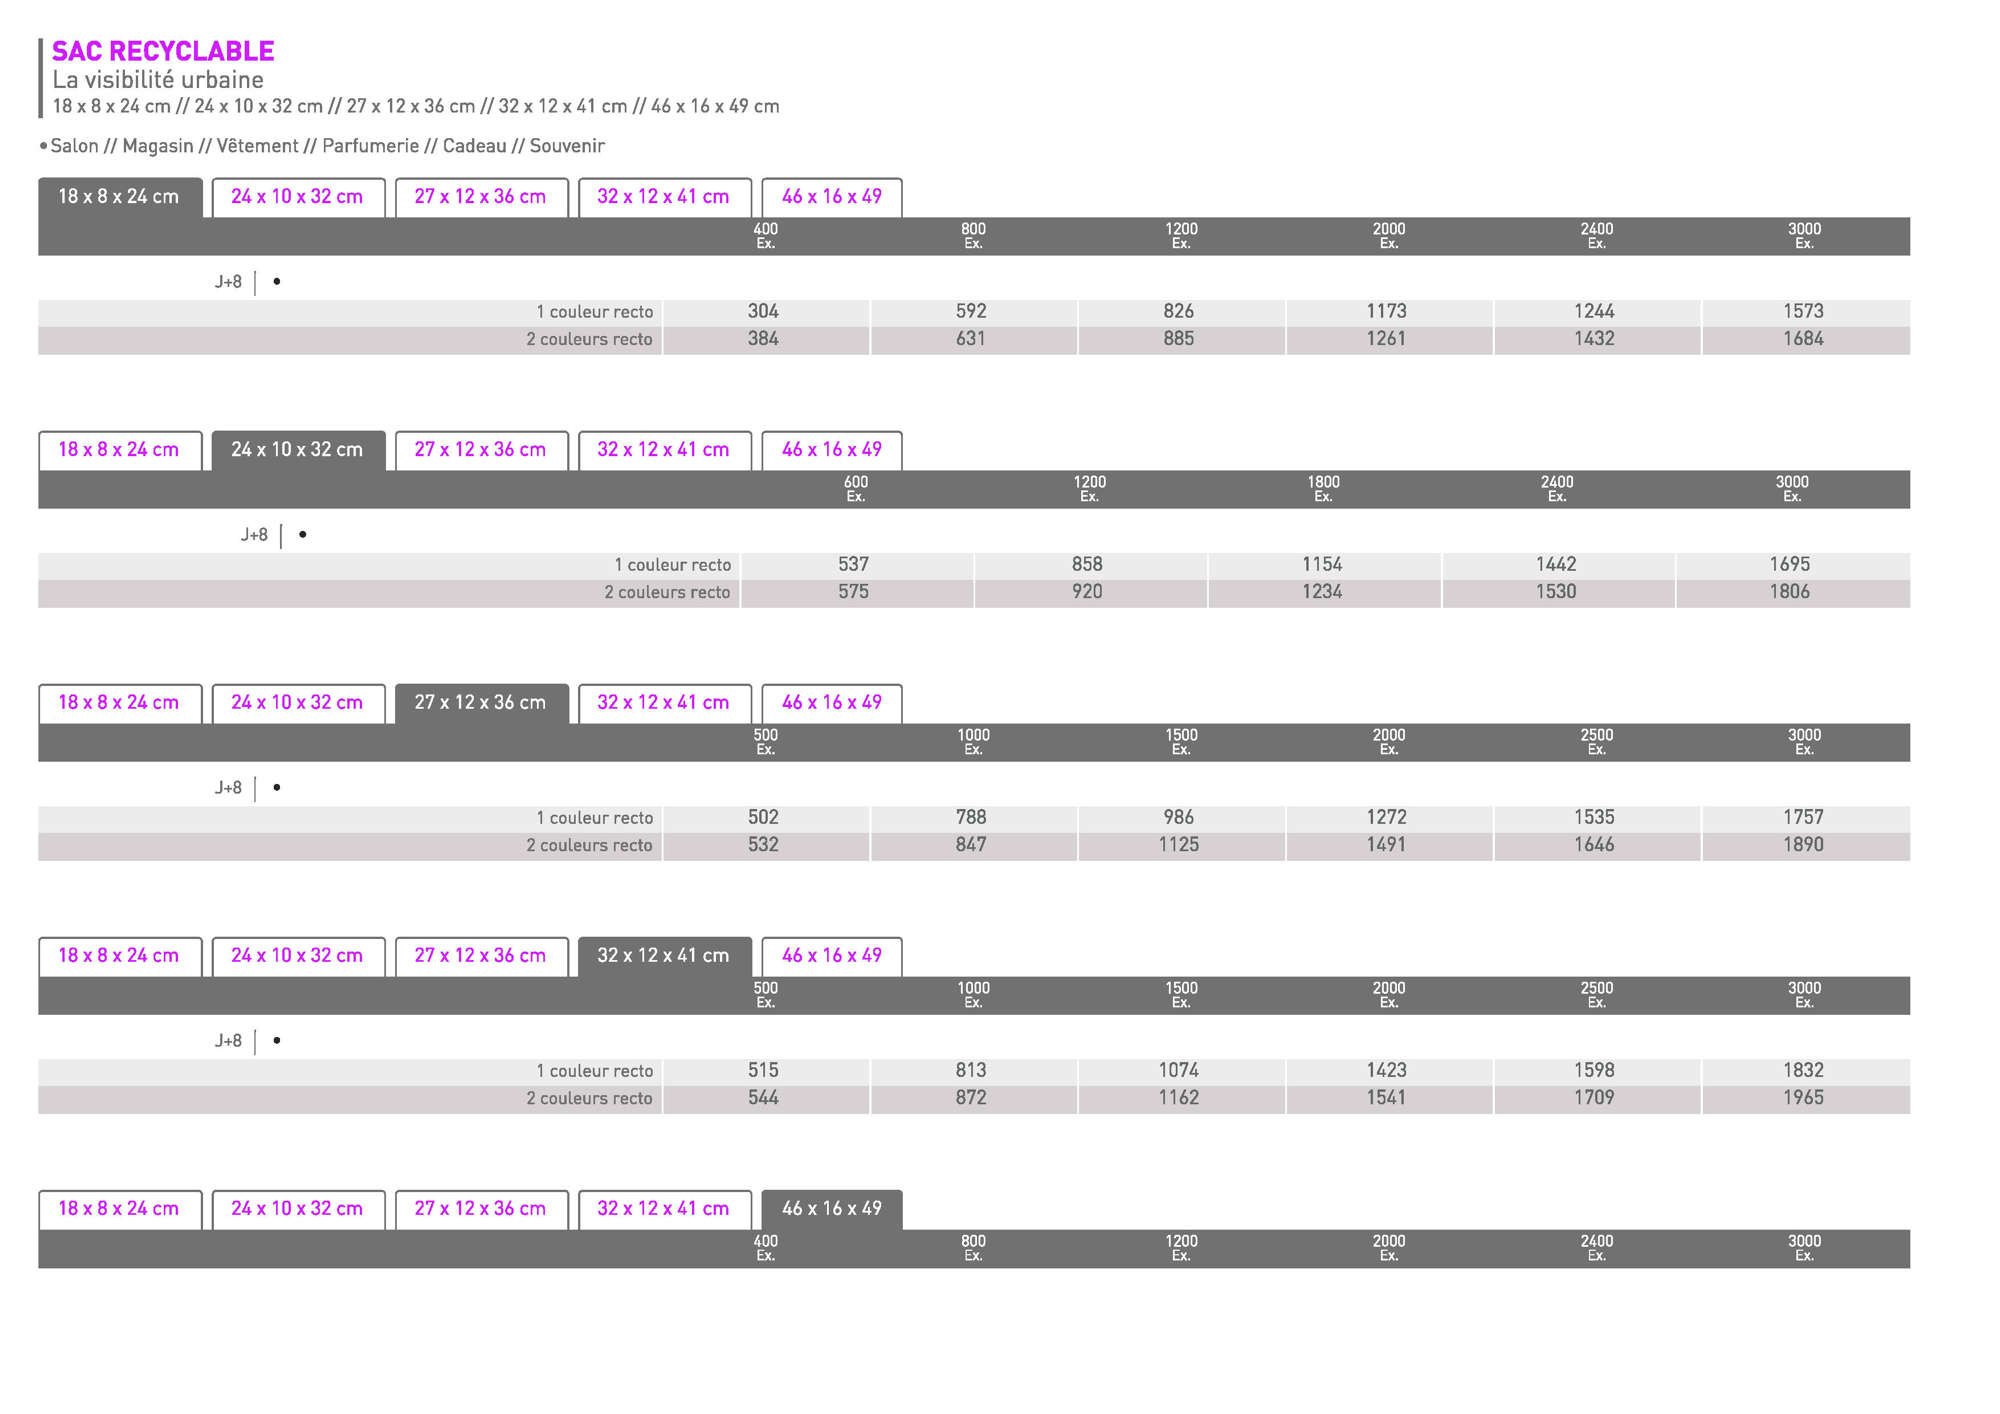Click the '1 couleur recto' row in fourth table
Image resolution: width=2000 pixels, height=1414 pixels.
594,1071
